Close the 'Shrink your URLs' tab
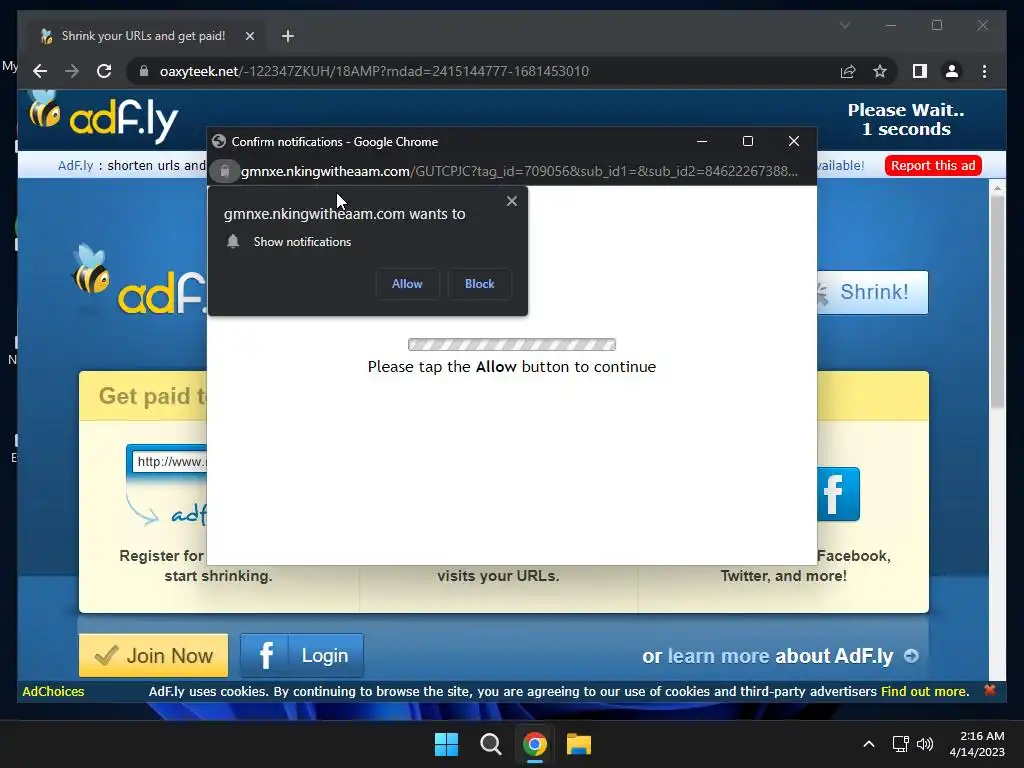The width and height of the screenshot is (1024, 768). pos(249,36)
